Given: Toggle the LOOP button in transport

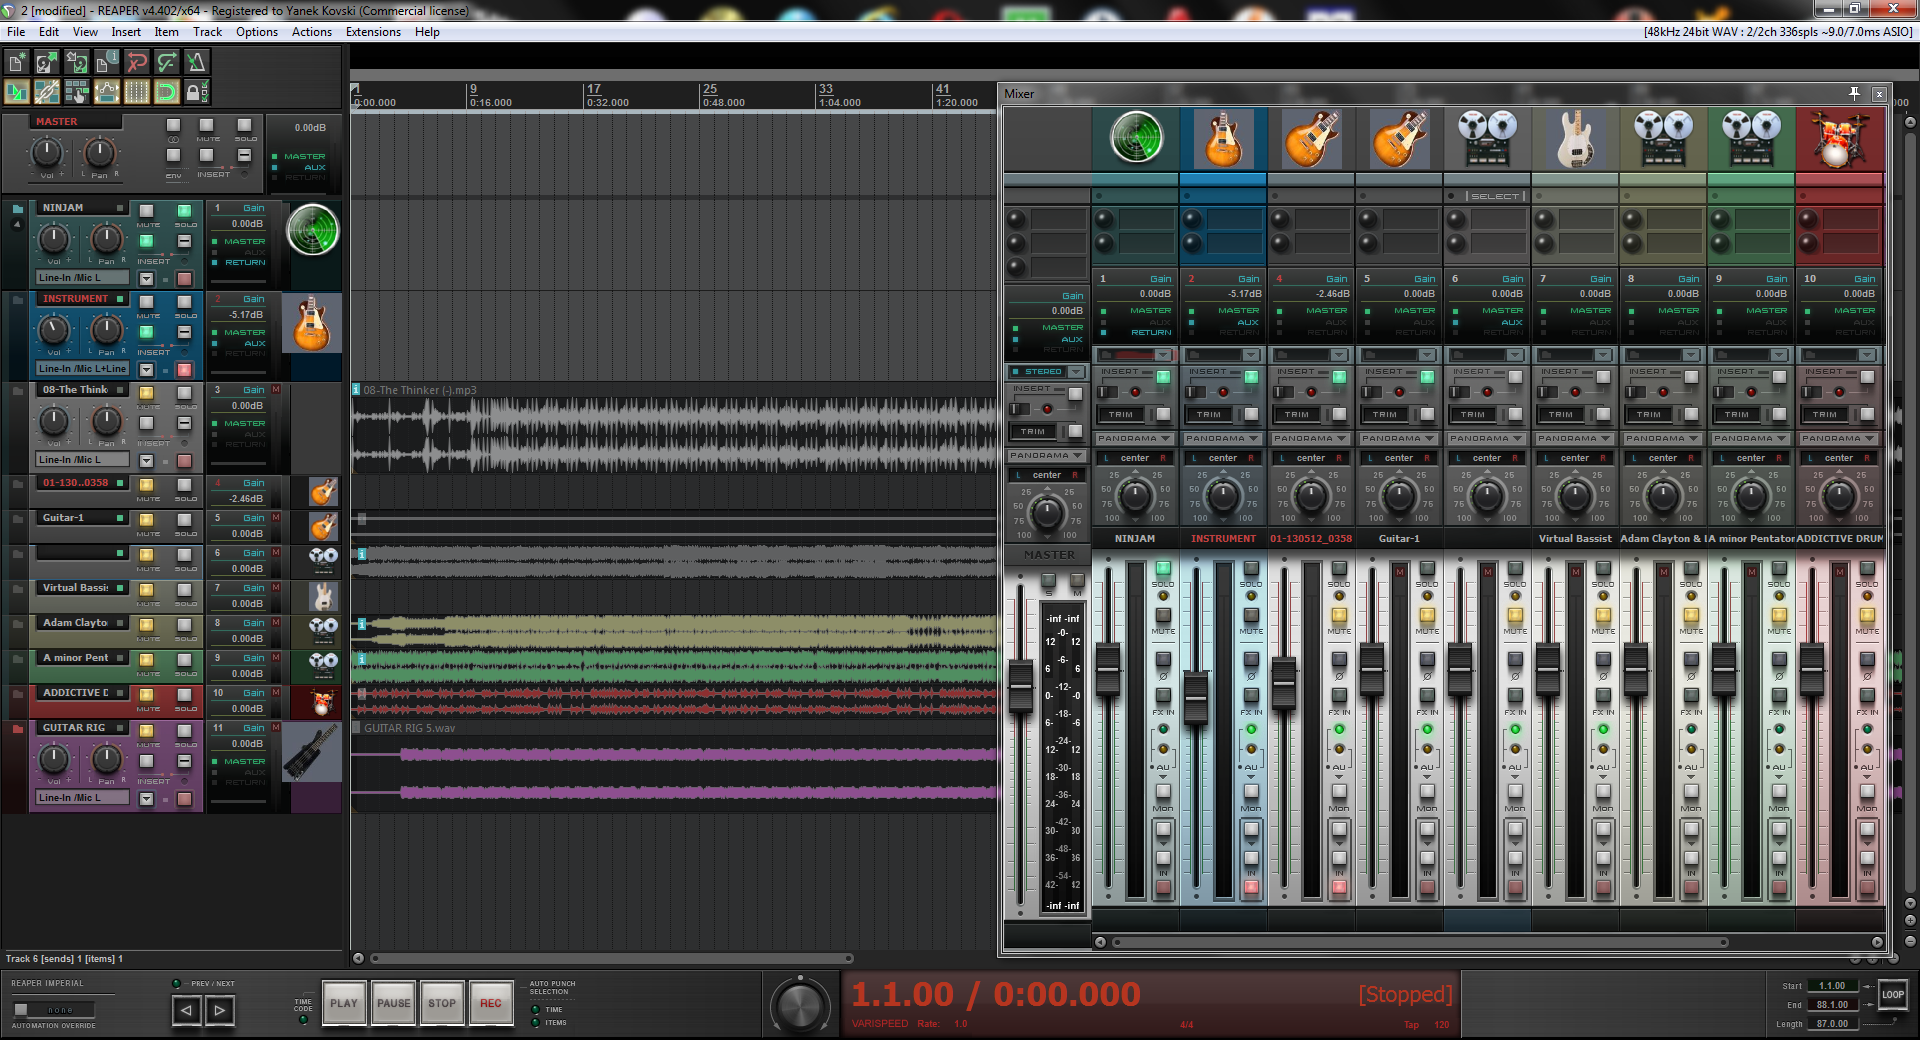Looking at the screenshot, I should click(1892, 995).
